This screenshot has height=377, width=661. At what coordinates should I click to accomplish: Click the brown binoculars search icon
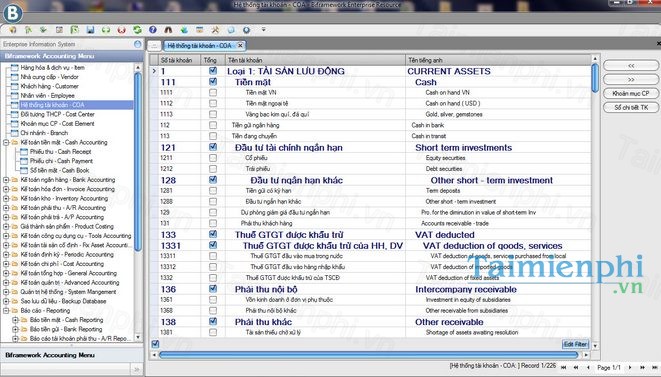(x=168, y=30)
